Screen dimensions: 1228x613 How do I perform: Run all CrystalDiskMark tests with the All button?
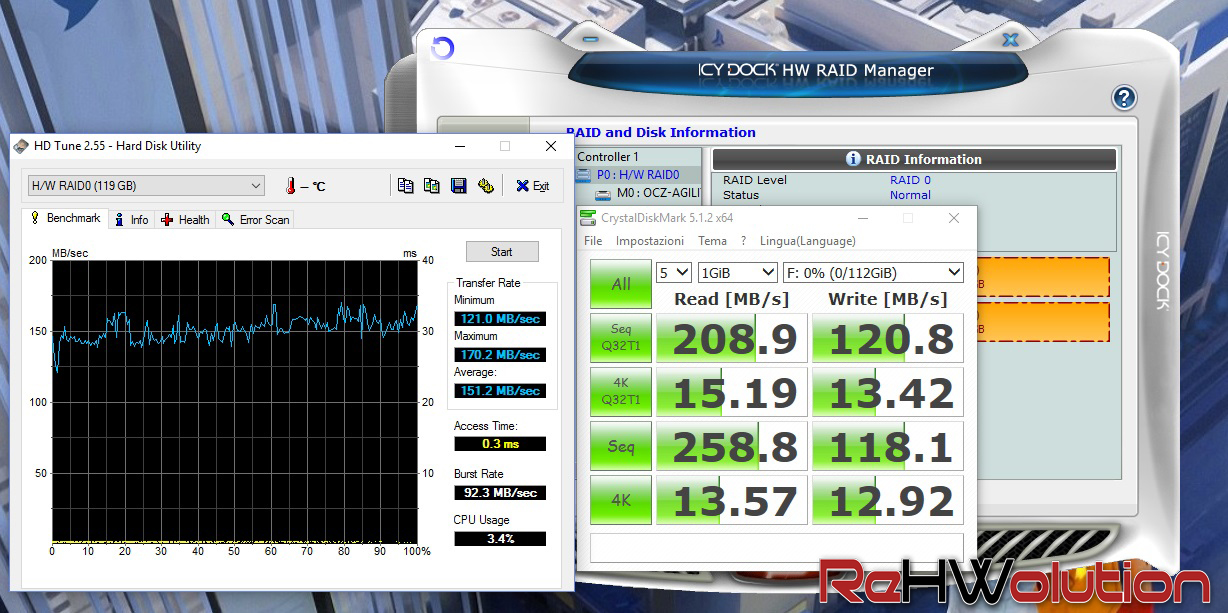tap(621, 284)
